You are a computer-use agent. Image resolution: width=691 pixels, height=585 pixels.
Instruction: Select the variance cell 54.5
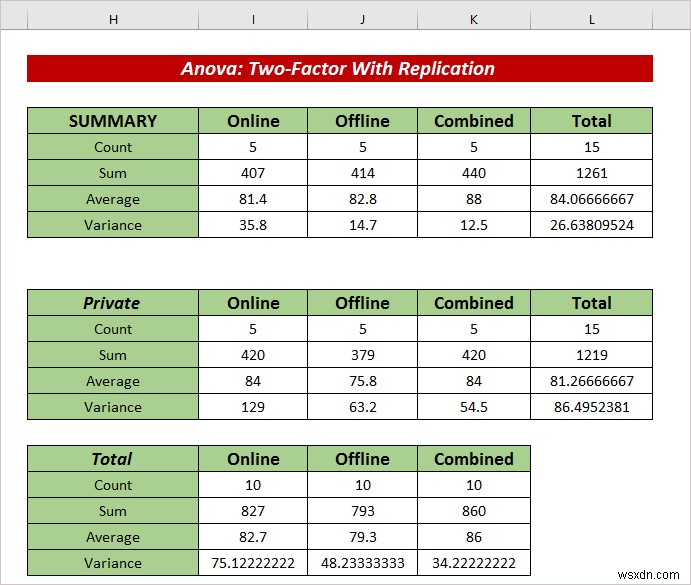[x=474, y=407]
